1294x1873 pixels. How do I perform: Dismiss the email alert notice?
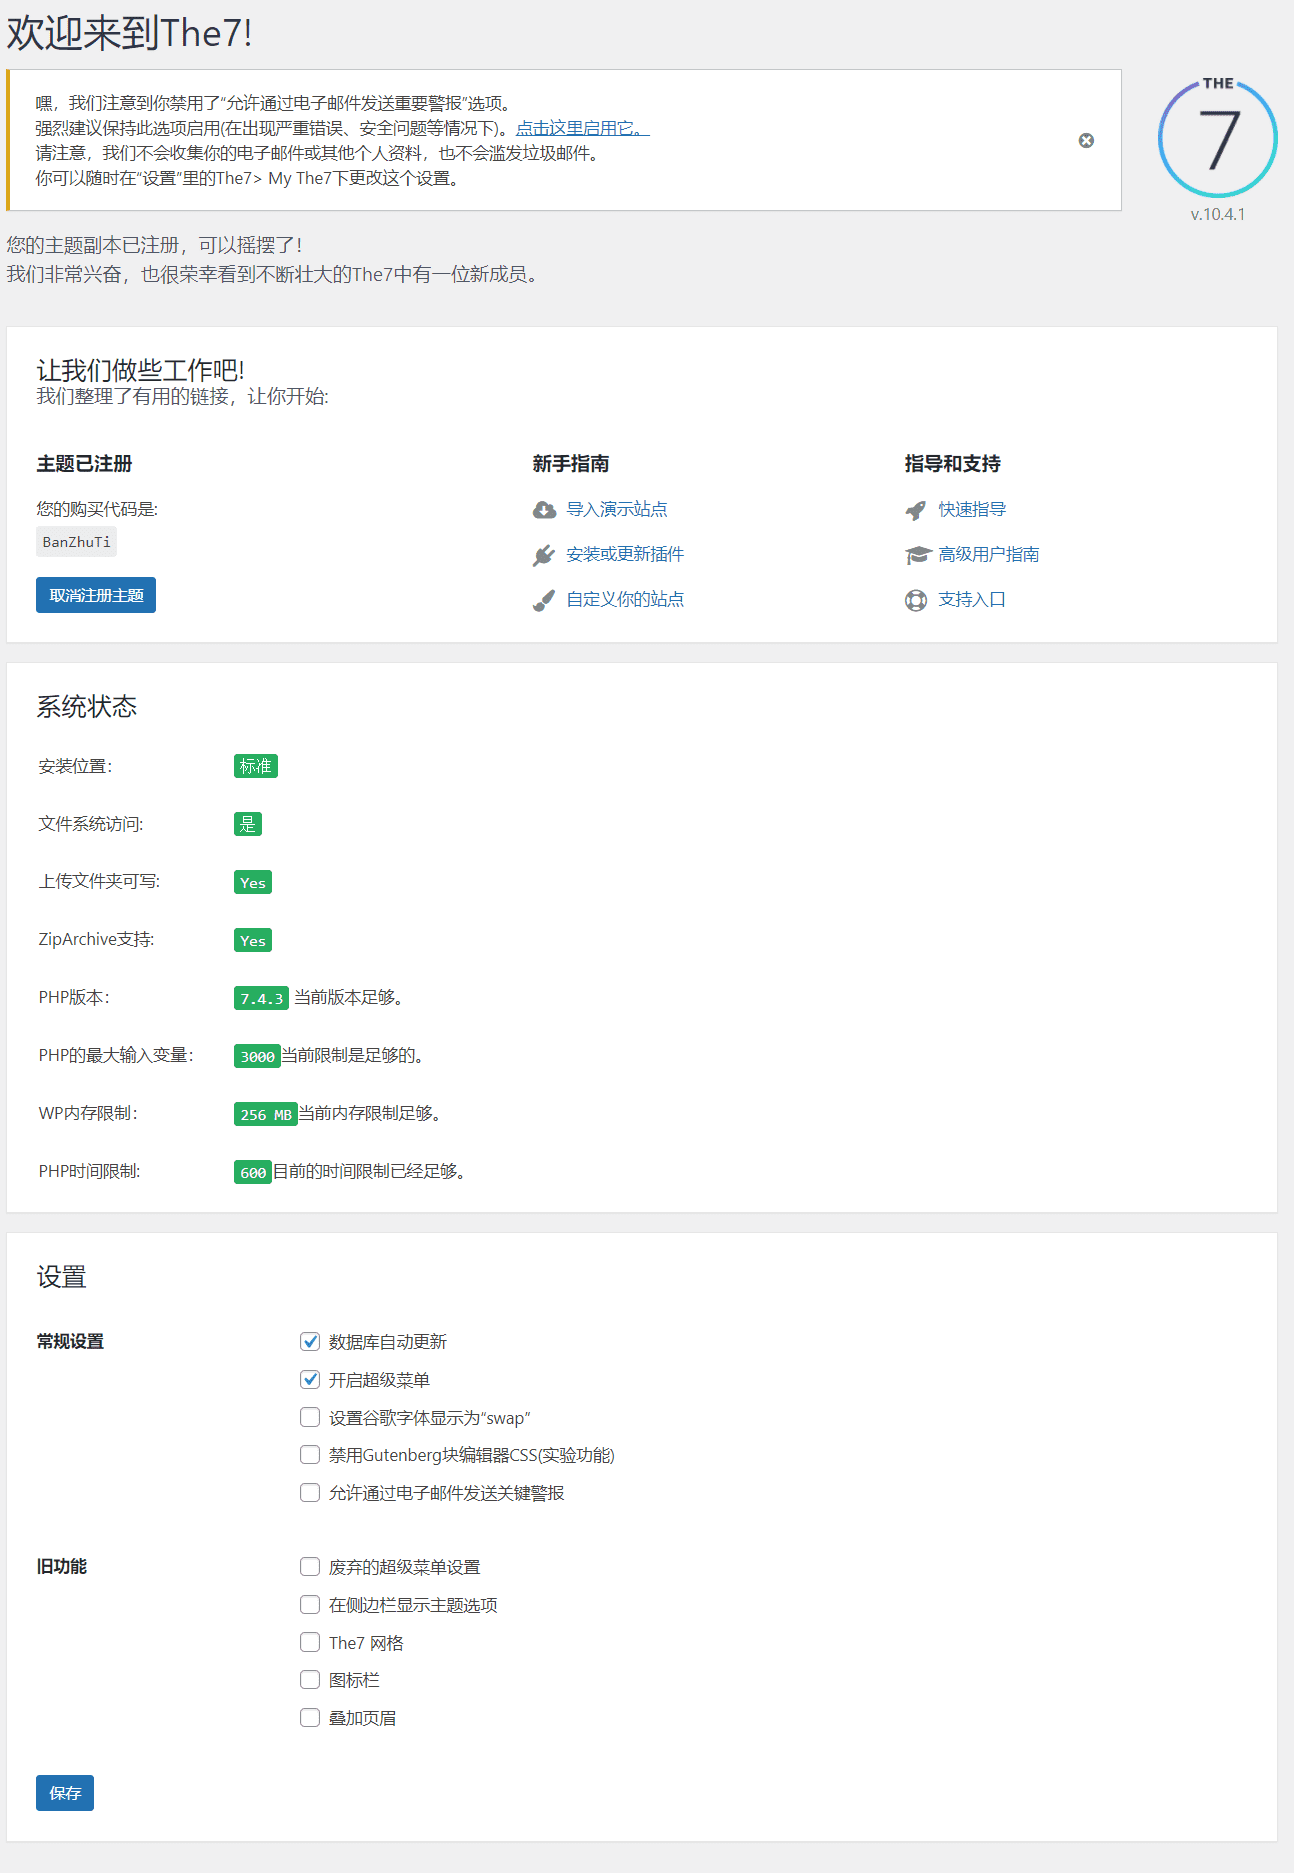point(1086,141)
